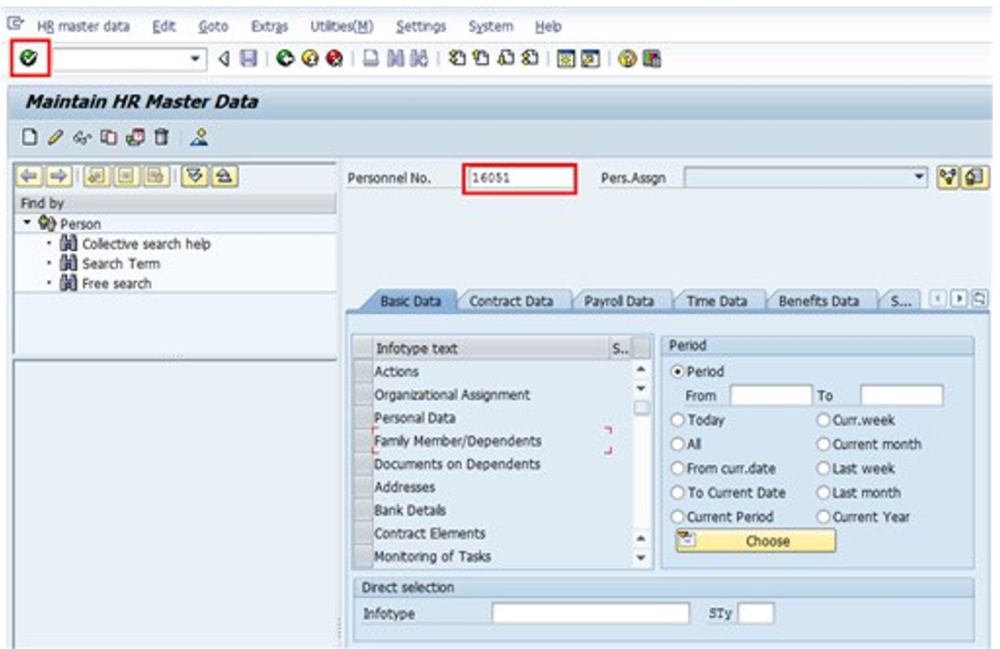The image size is (1000, 649).
Task: Select the All radio button
Action: [678, 444]
